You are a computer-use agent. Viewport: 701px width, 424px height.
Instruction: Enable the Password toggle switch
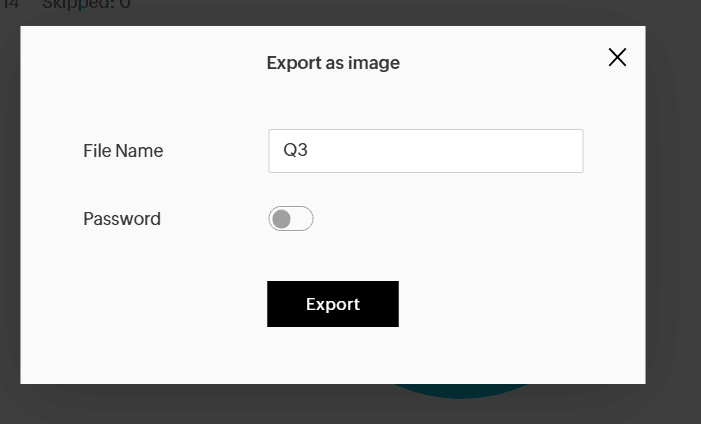point(291,219)
